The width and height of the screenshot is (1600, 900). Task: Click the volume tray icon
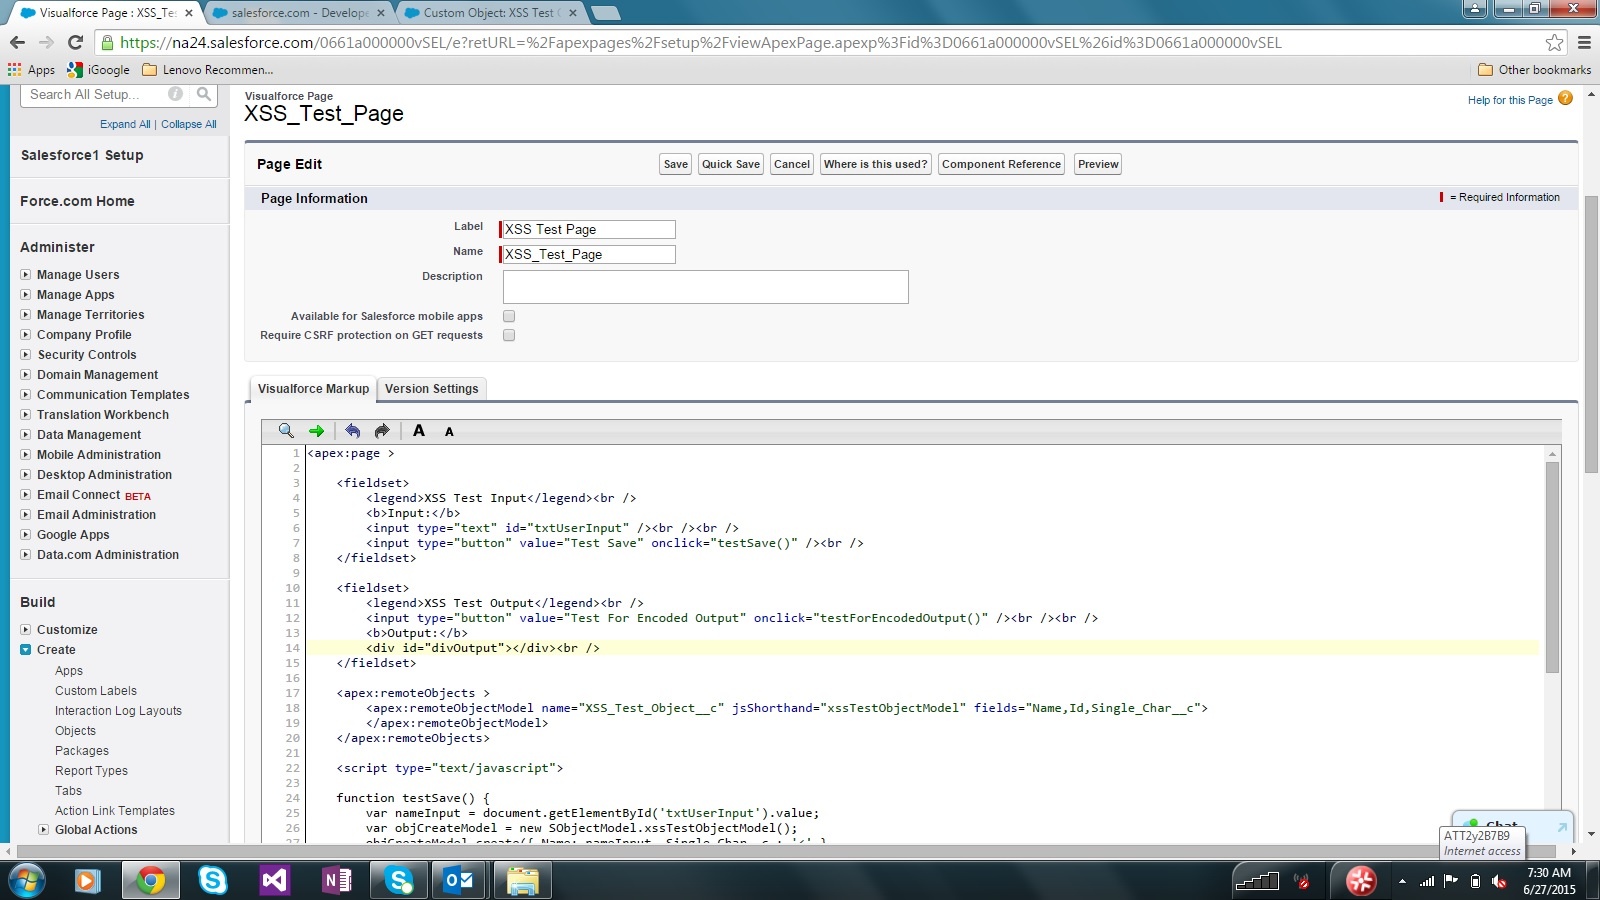tap(1499, 881)
